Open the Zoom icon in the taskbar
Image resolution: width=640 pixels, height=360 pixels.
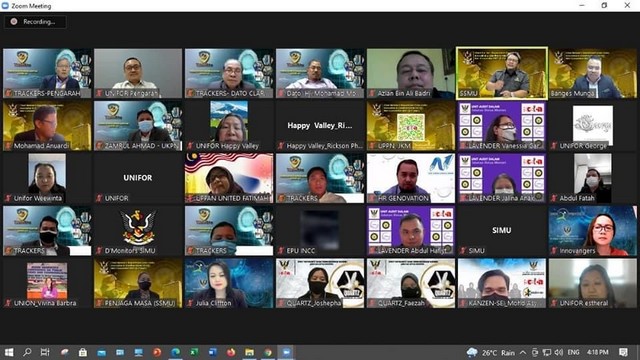(286, 352)
